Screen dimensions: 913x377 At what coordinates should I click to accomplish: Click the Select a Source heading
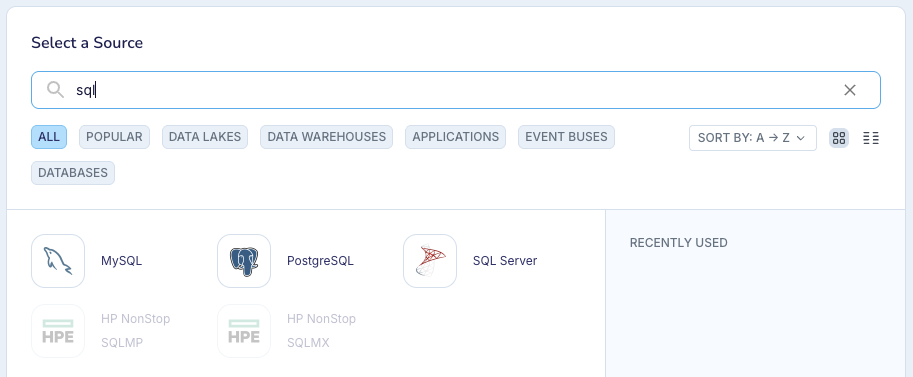pos(87,43)
